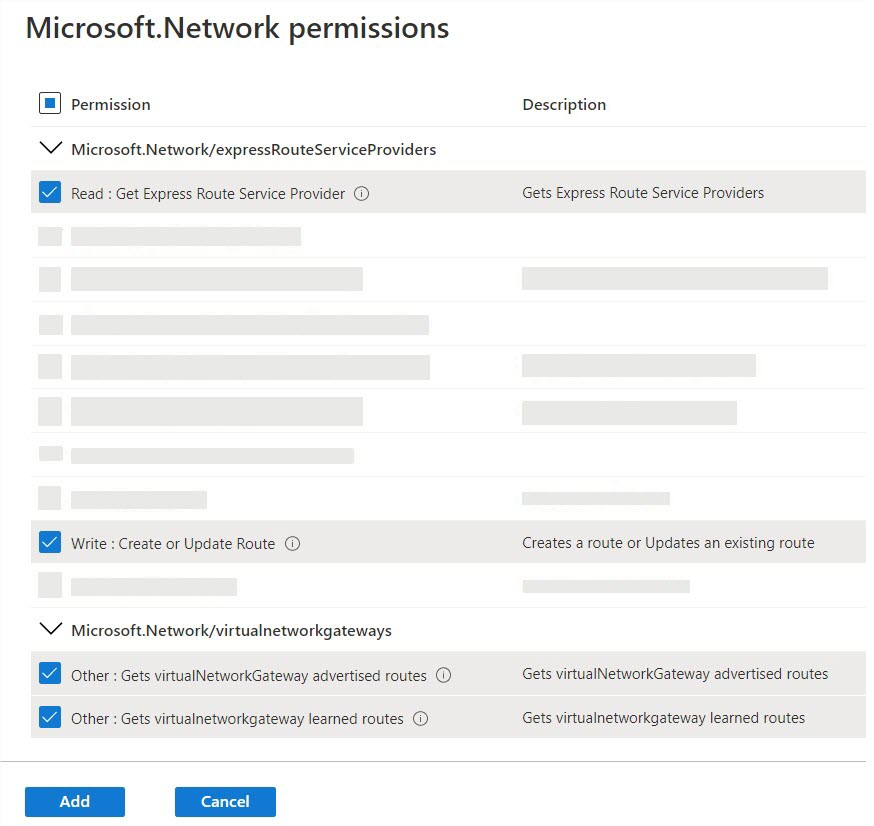The height and width of the screenshot is (826, 874).
Task: Uncheck Read: Get Express Route Service Provider checkbox
Action: [x=50, y=192]
